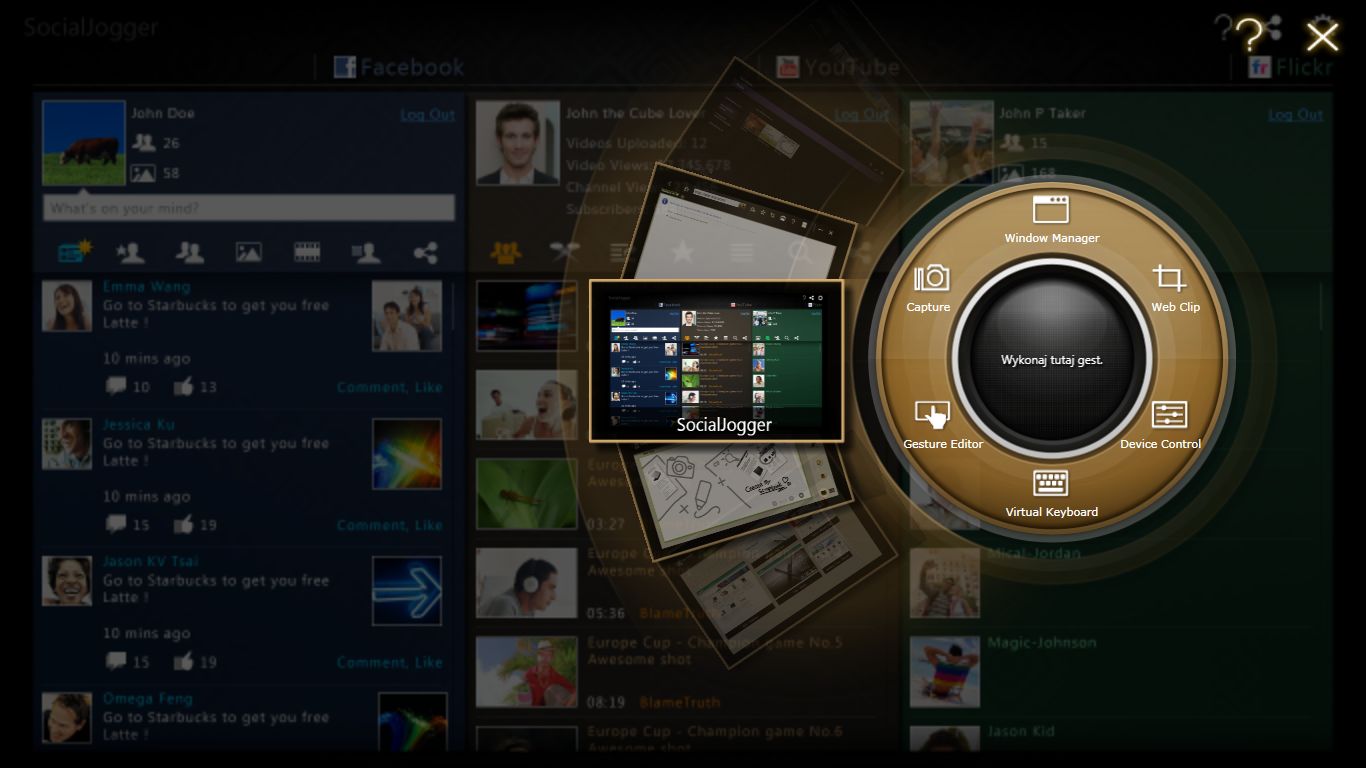Click 'Comment, Like' under Emma Wang's post
The image size is (1366, 768).
pos(389,387)
